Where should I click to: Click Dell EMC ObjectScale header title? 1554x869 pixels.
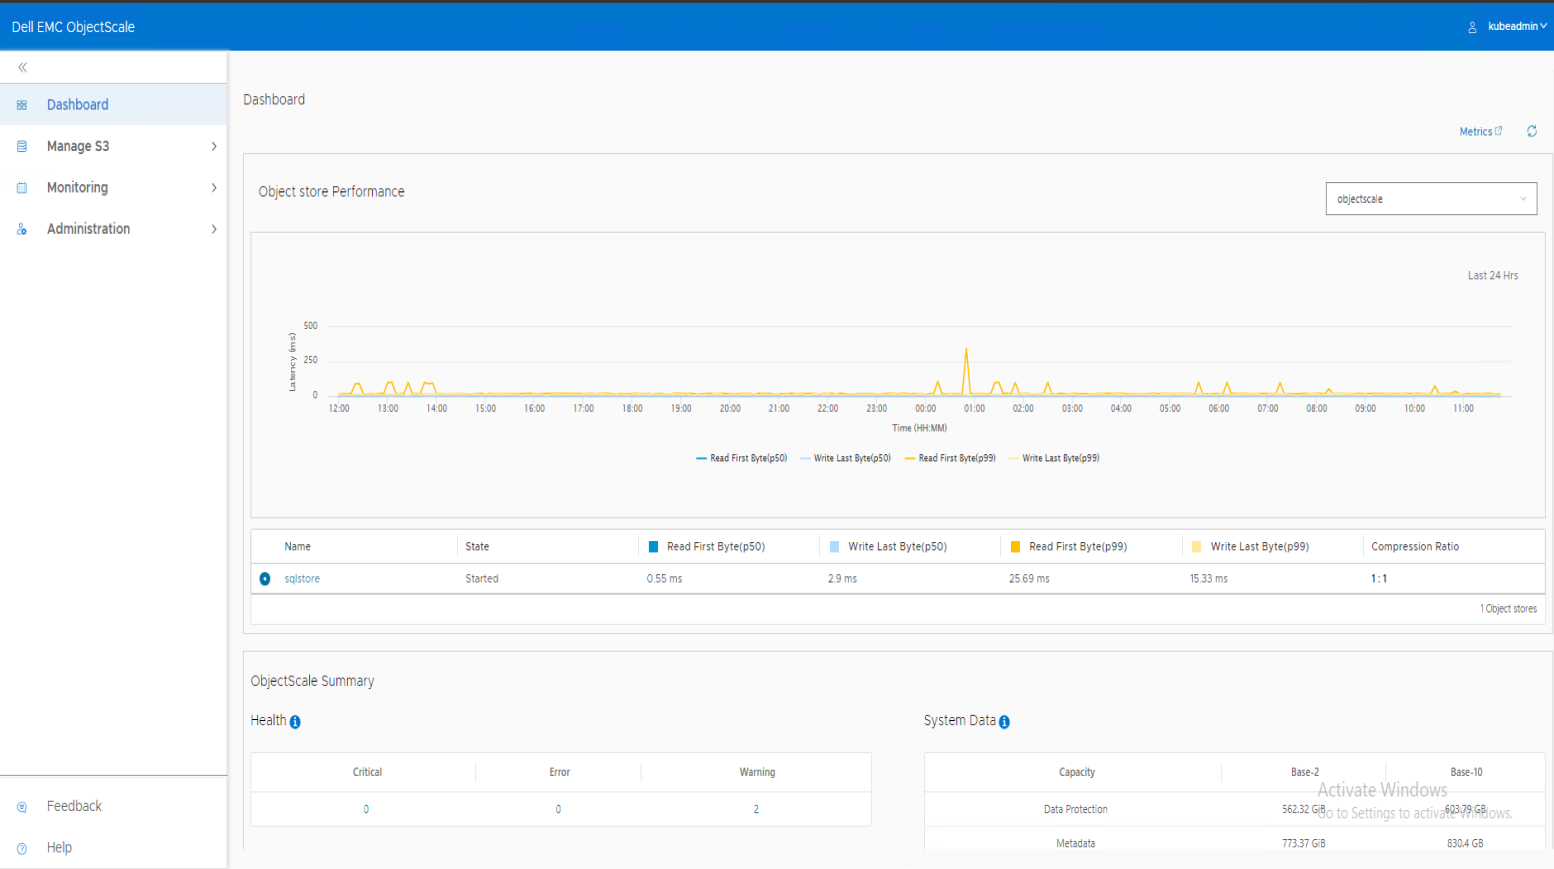[x=73, y=27]
